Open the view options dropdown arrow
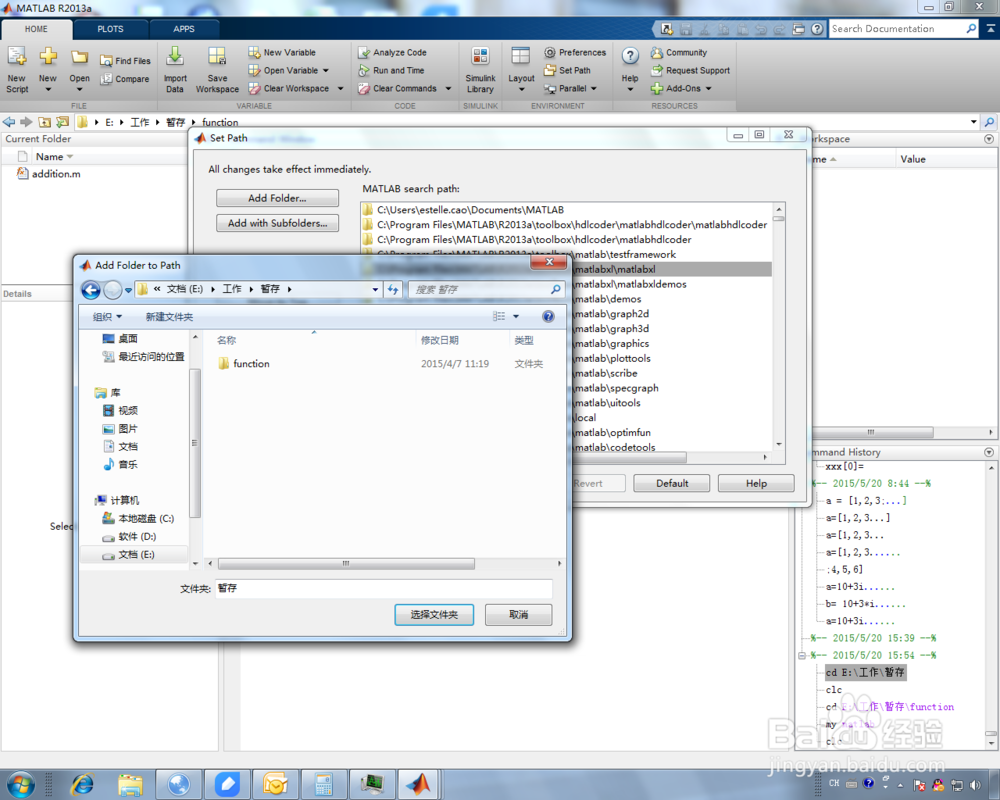 [x=516, y=316]
